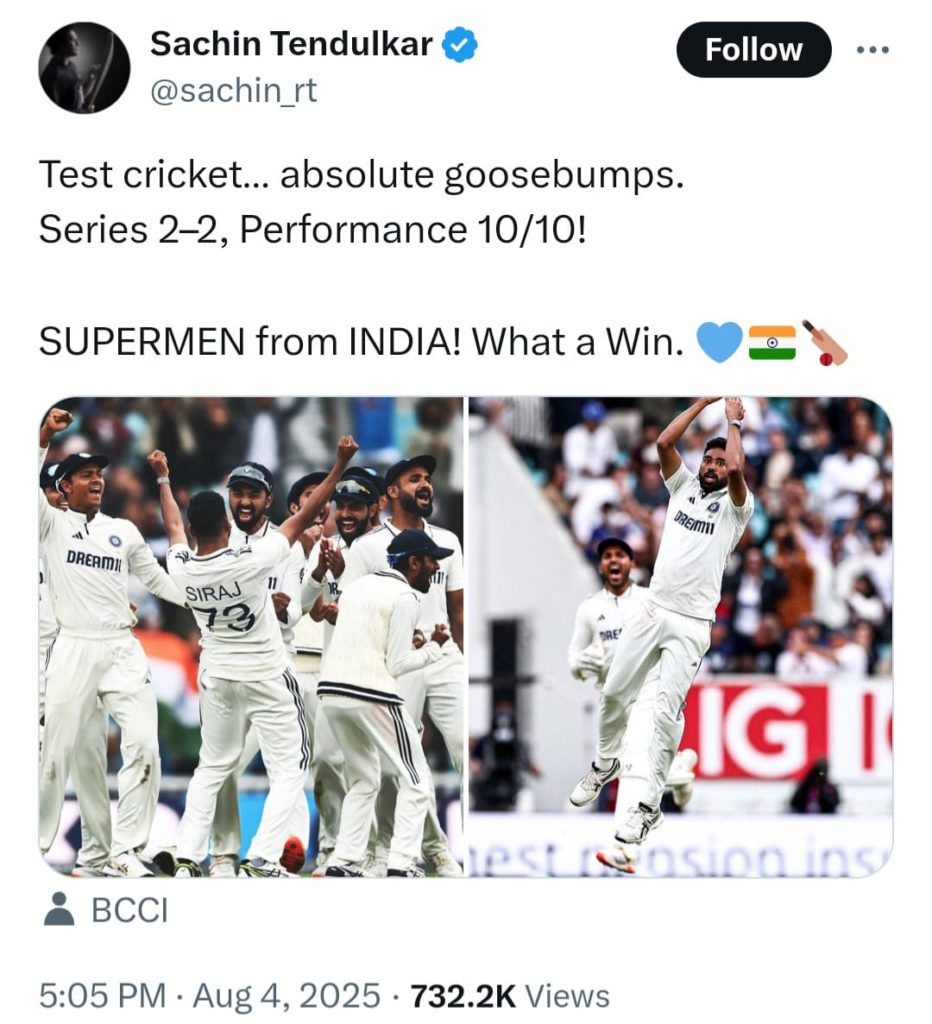The width and height of the screenshot is (932, 1024).
Task: Open the tagged BCCI account link
Action: (x=130, y=910)
